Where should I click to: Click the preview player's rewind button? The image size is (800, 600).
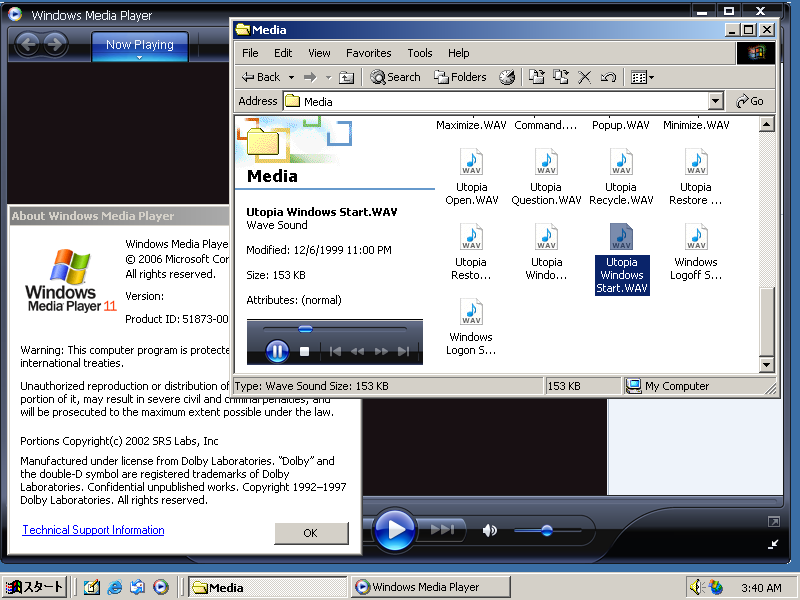point(357,351)
